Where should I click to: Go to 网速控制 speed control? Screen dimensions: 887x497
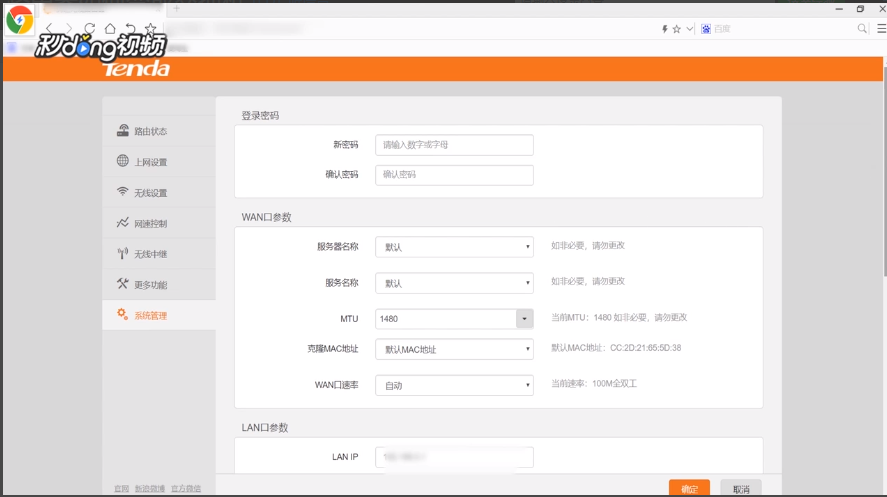[x=150, y=223]
